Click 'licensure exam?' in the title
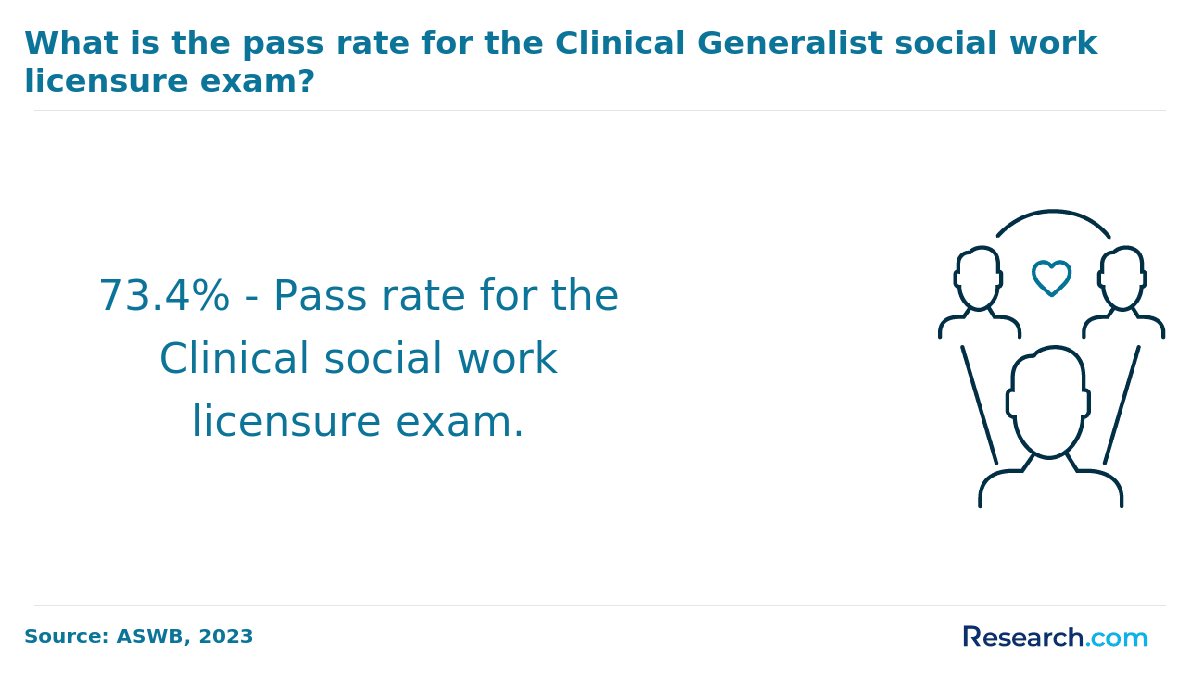The width and height of the screenshot is (1200, 680). coord(169,82)
